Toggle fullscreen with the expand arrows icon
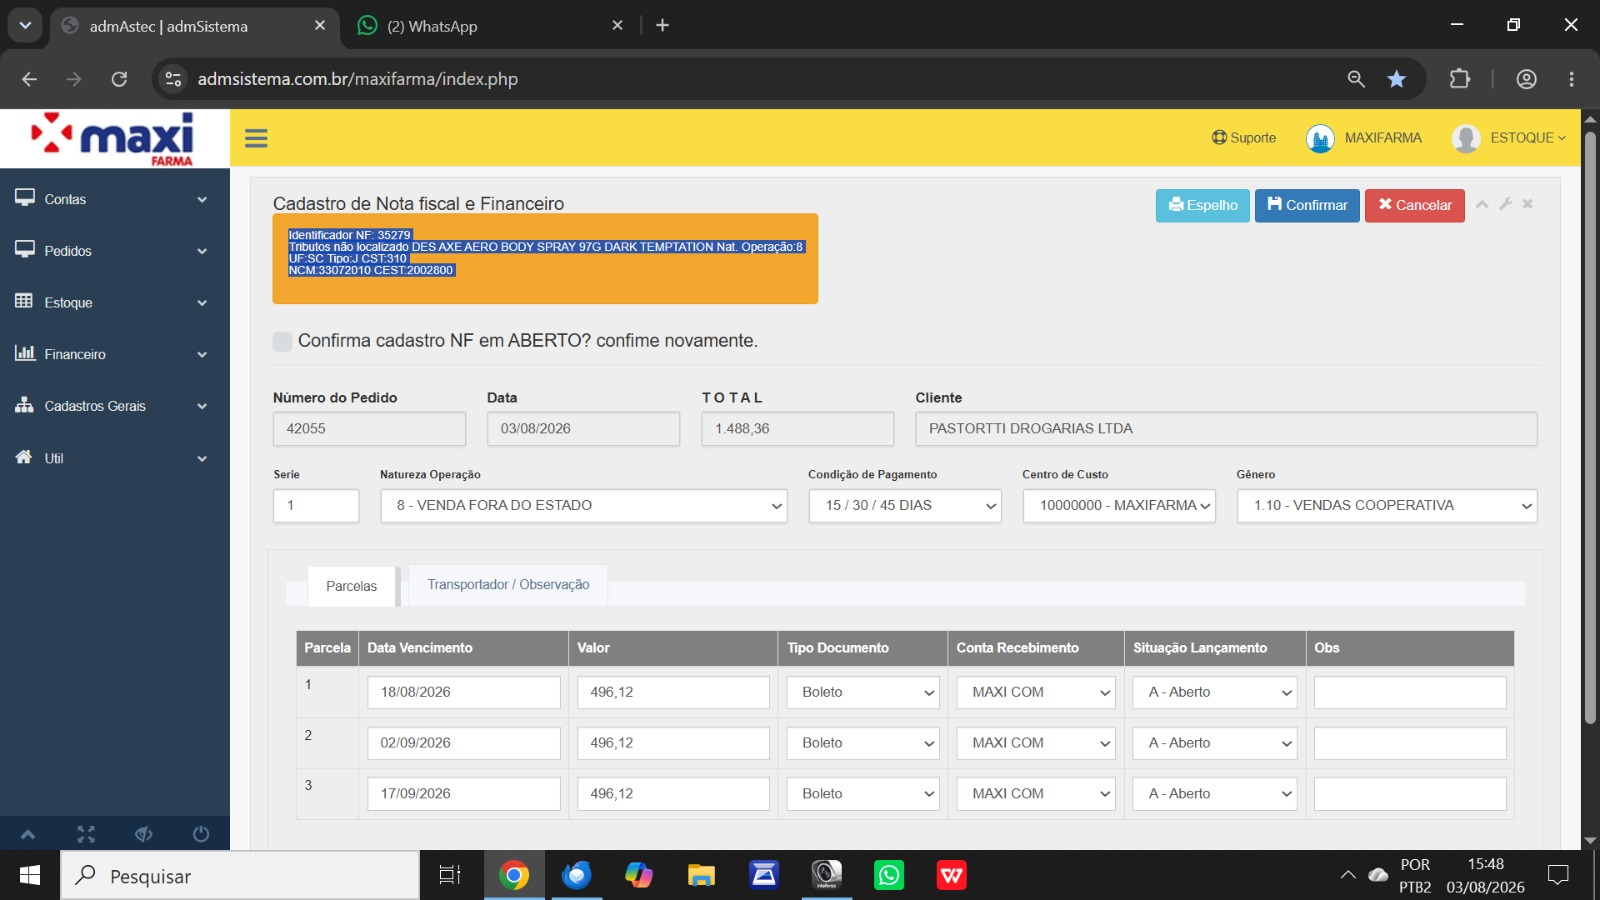This screenshot has height=900, width=1600. tap(86, 834)
